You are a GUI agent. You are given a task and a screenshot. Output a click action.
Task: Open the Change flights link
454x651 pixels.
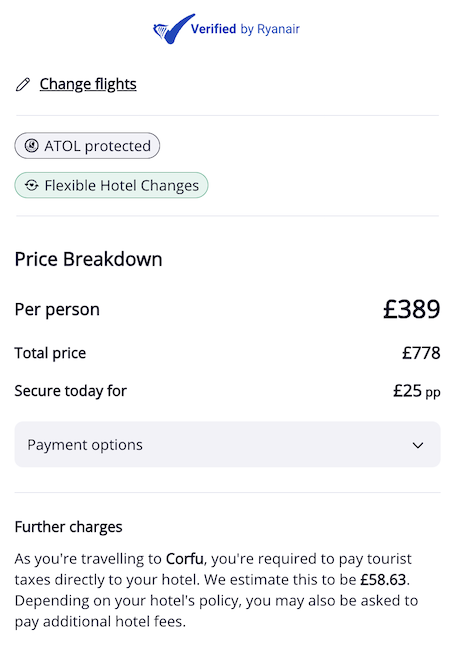[x=88, y=84]
